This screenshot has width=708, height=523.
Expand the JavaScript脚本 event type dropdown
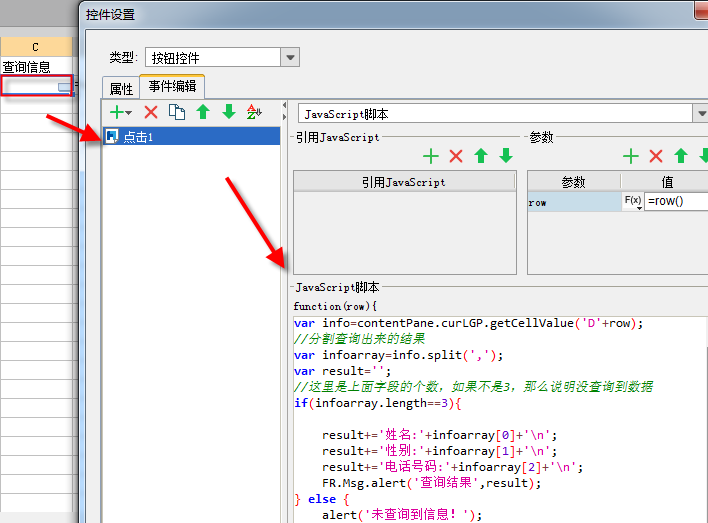(701, 113)
